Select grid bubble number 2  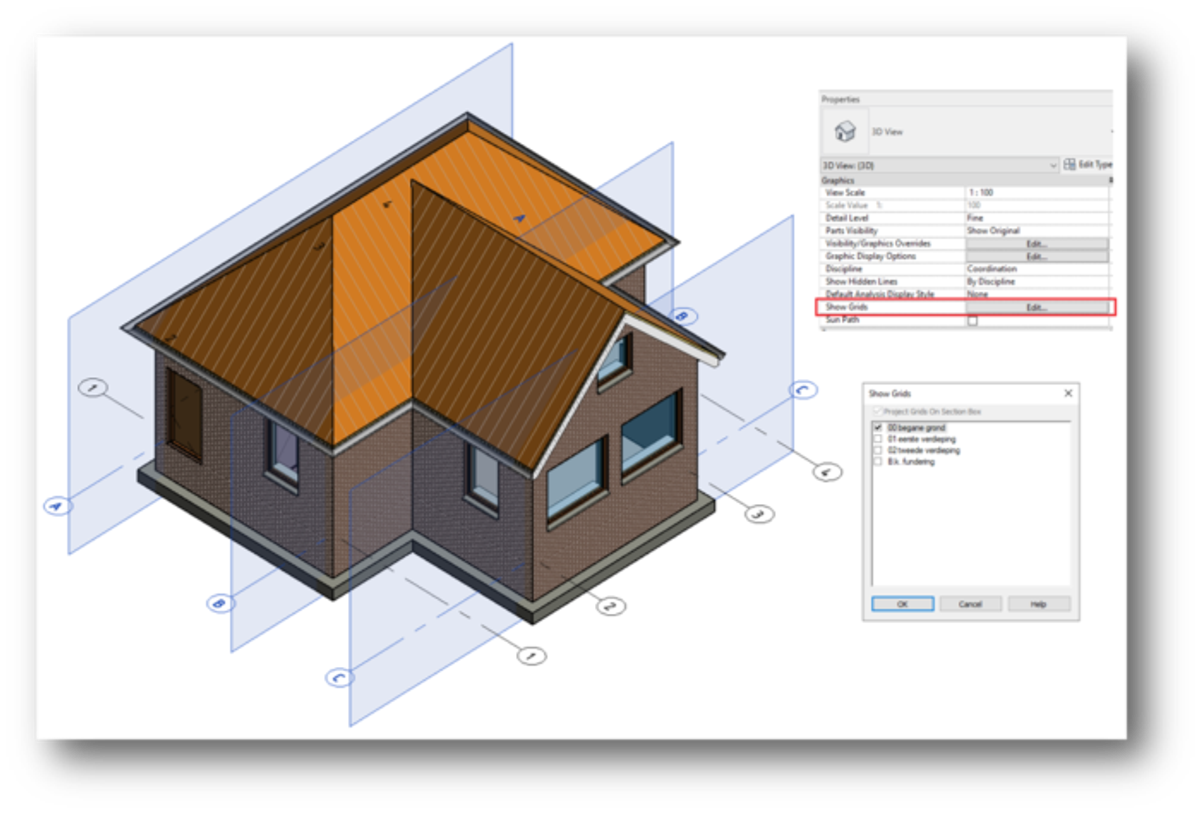[610, 605]
